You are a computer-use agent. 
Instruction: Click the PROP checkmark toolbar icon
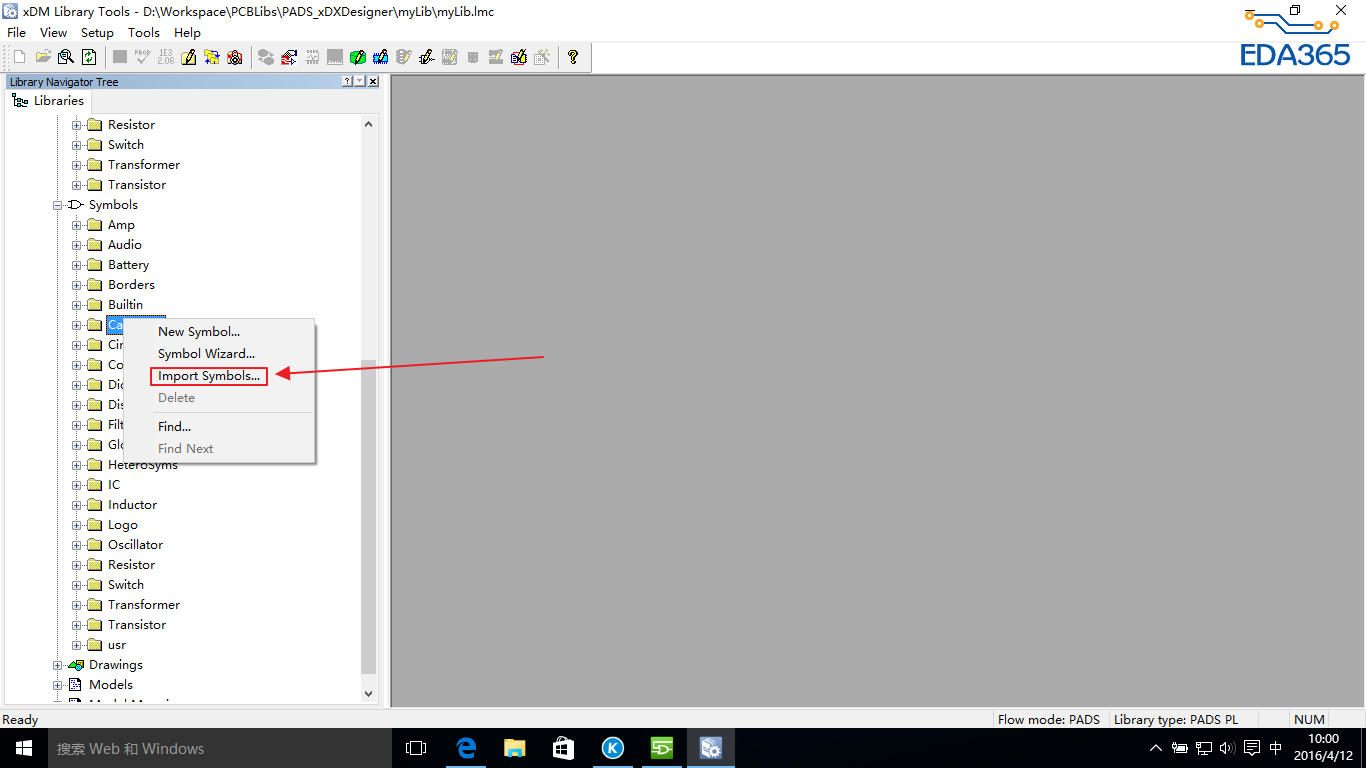pyautogui.click(x=143, y=57)
